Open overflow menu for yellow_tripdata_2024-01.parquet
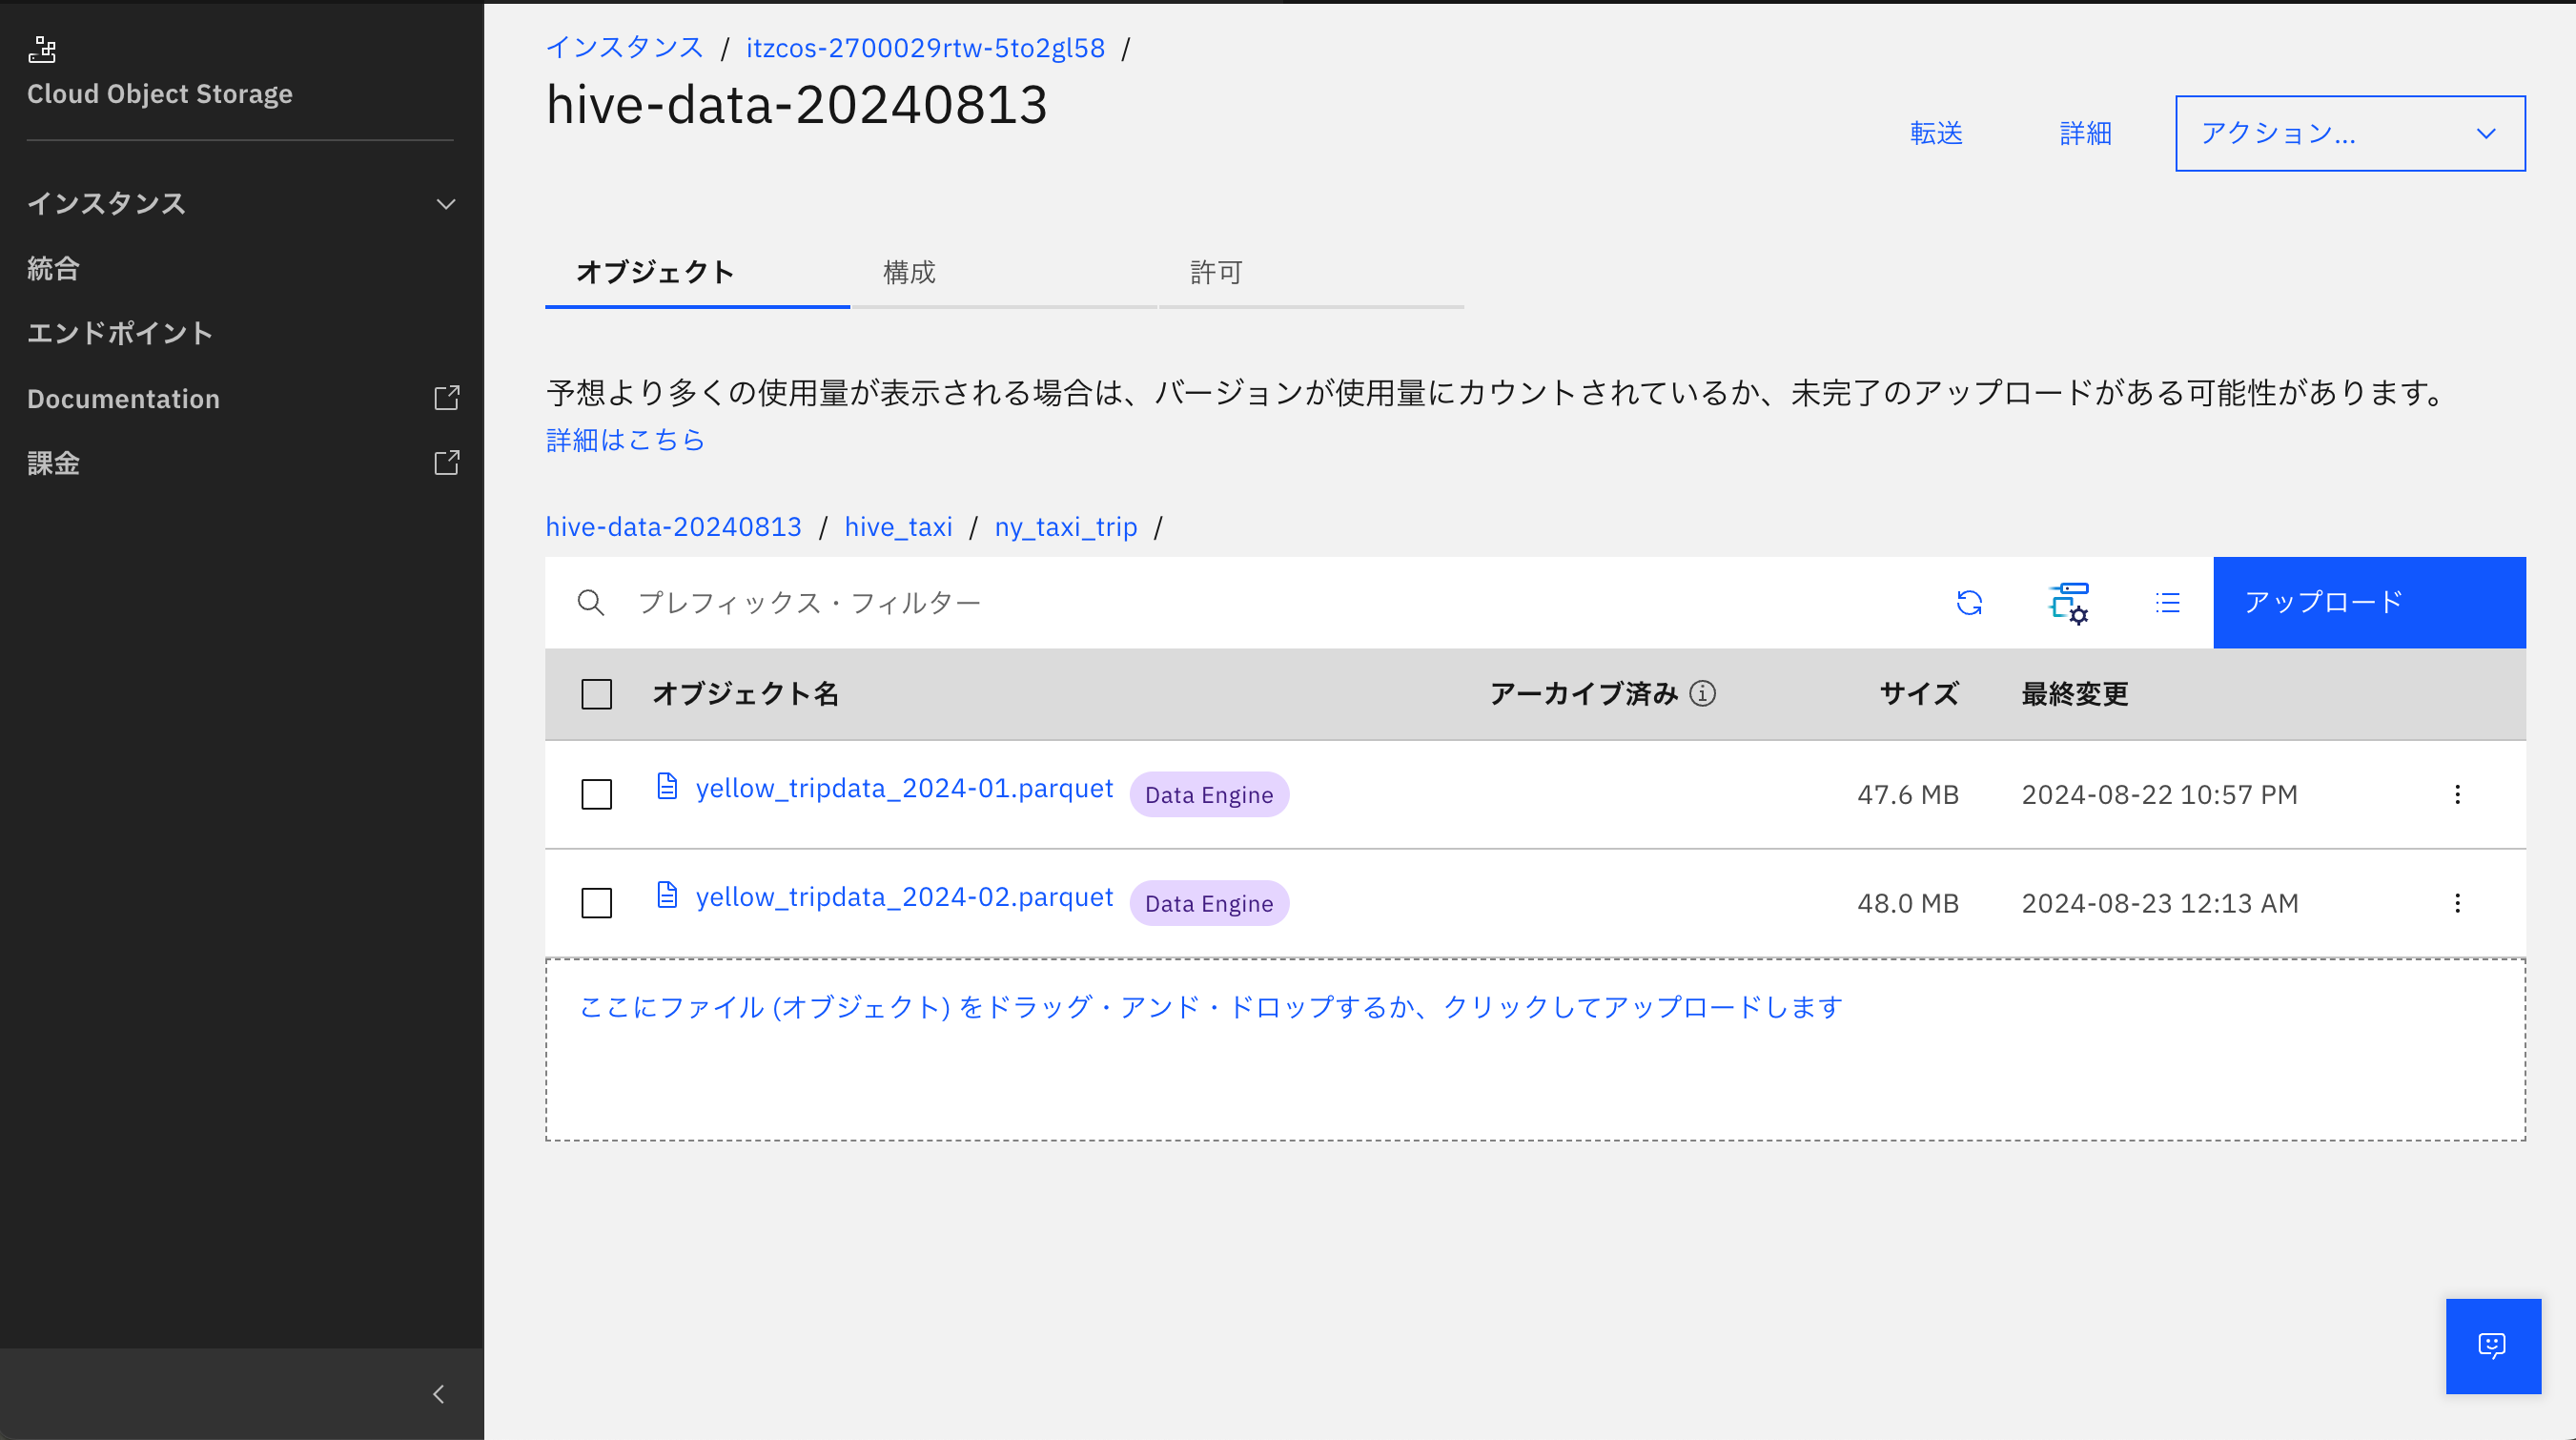This screenshot has width=2576, height=1440. click(2457, 795)
